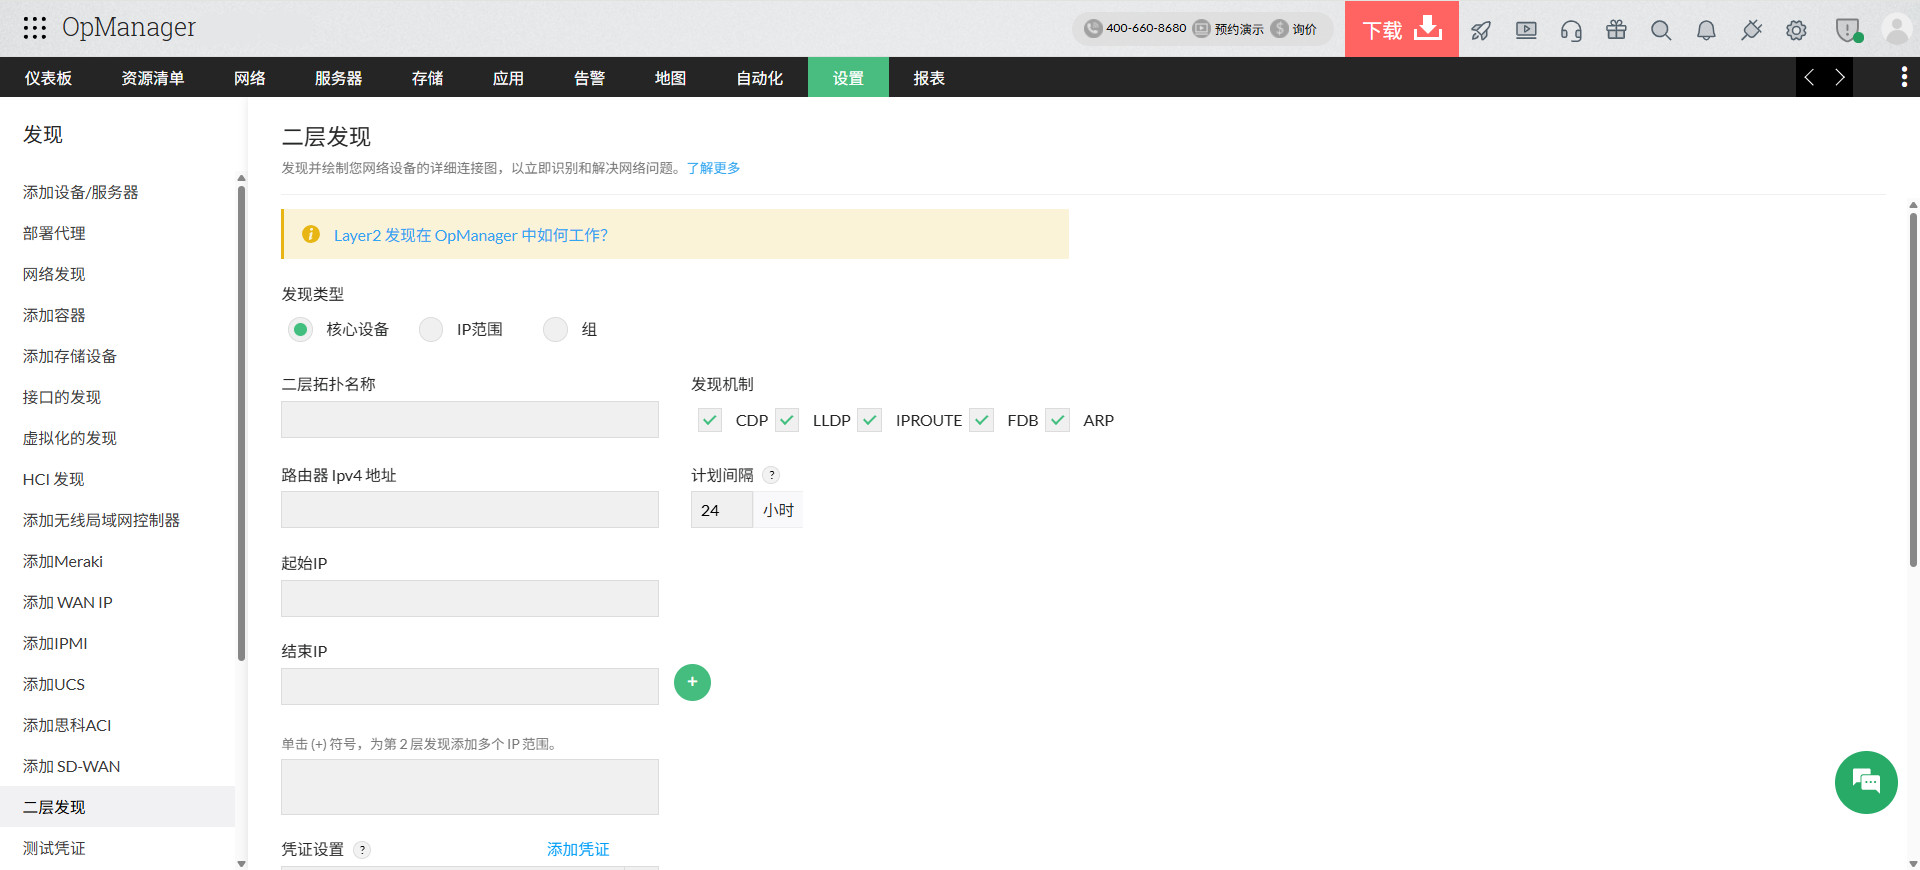1920x870 pixels.
Task: Open the apps grid menu icon
Action: 35,28
